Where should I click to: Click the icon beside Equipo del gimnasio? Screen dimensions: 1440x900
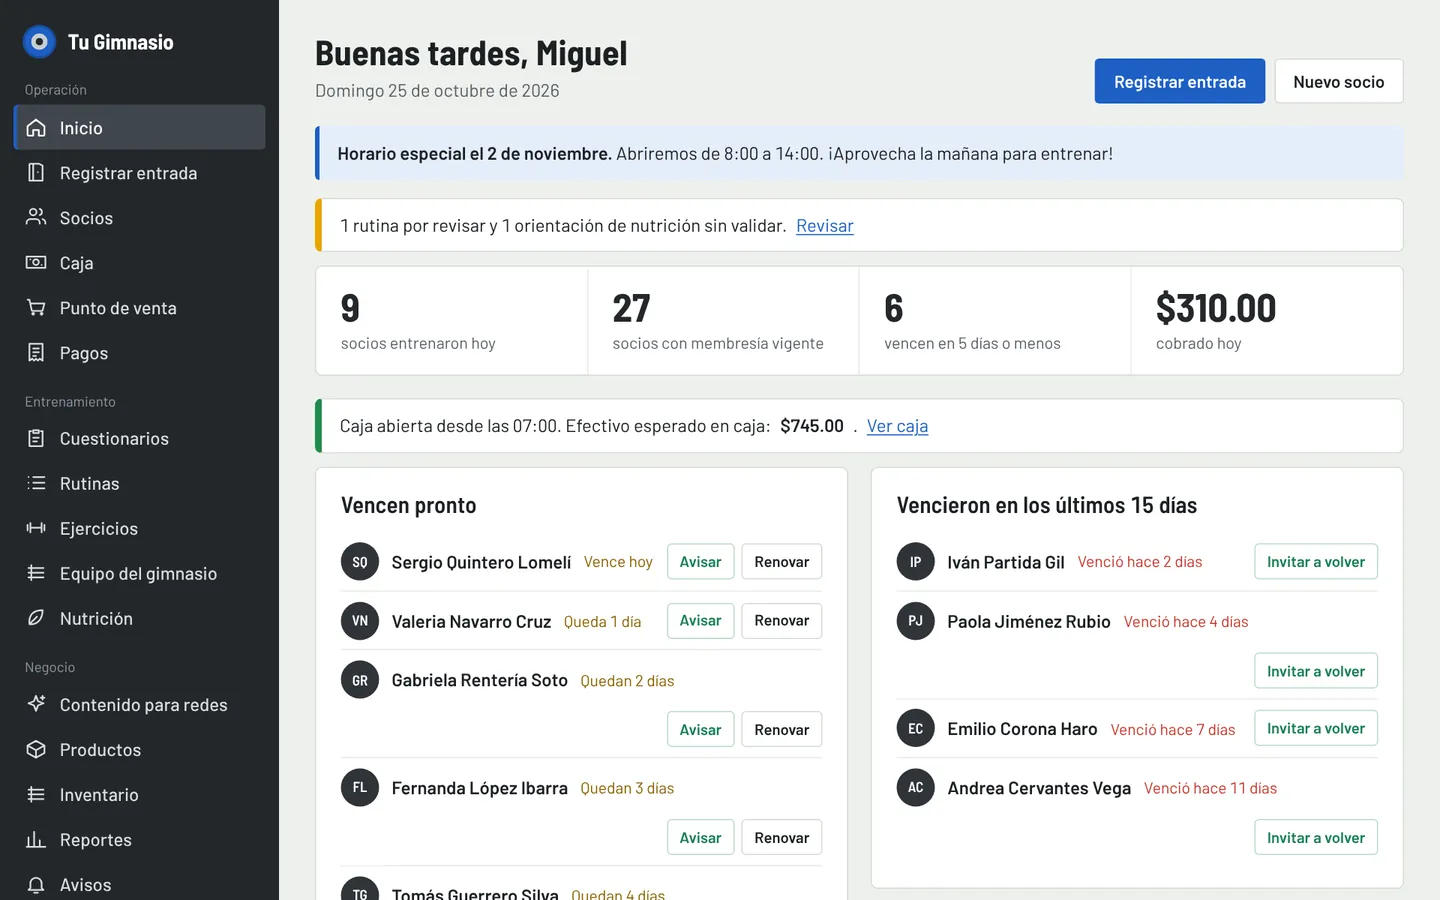click(x=36, y=573)
